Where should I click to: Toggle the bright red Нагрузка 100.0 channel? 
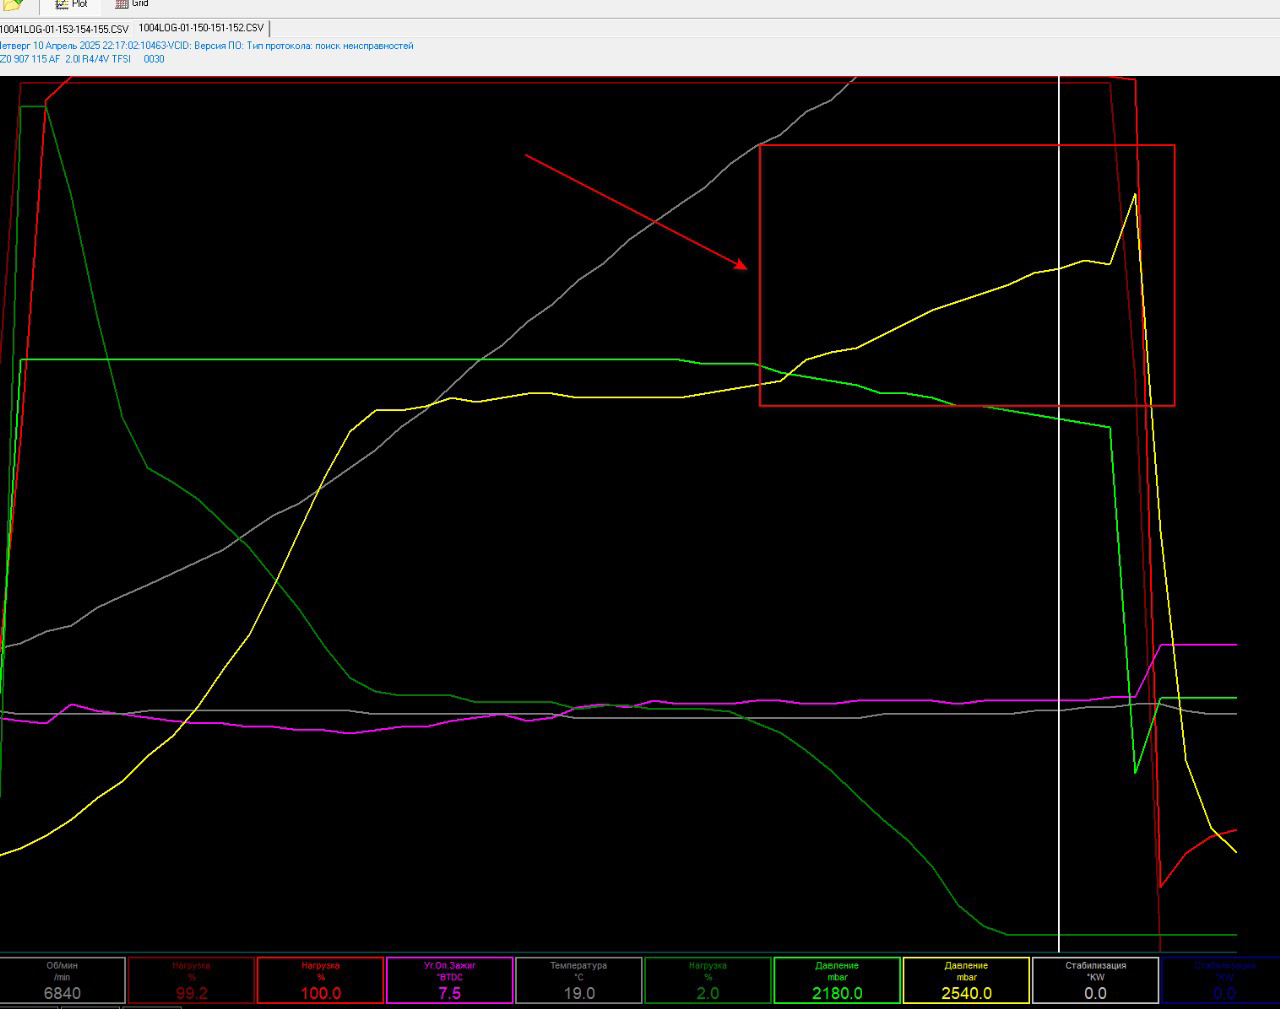tap(320, 980)
